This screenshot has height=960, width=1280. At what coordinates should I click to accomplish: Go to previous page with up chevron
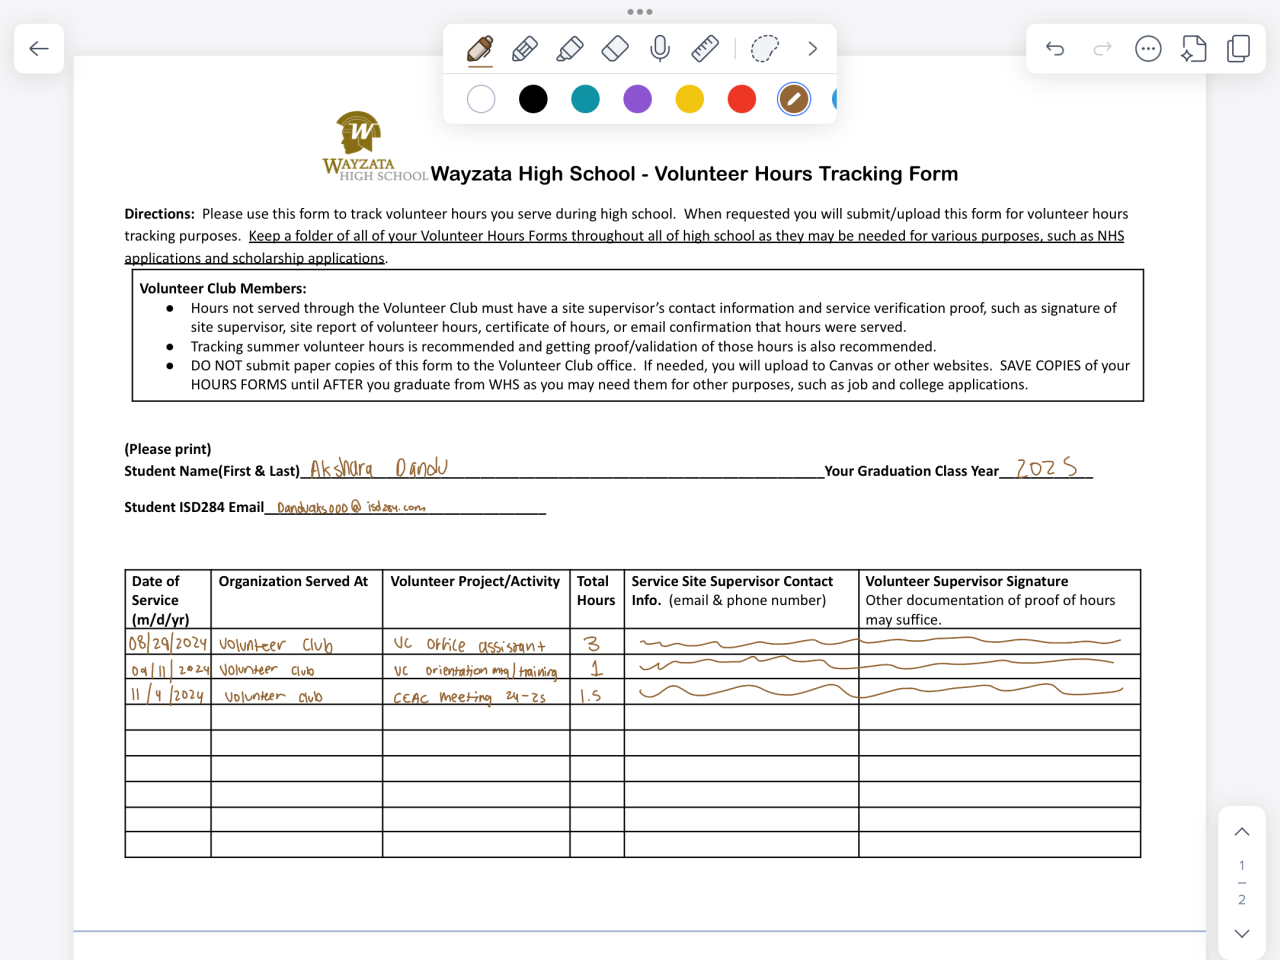(1242, 832)
